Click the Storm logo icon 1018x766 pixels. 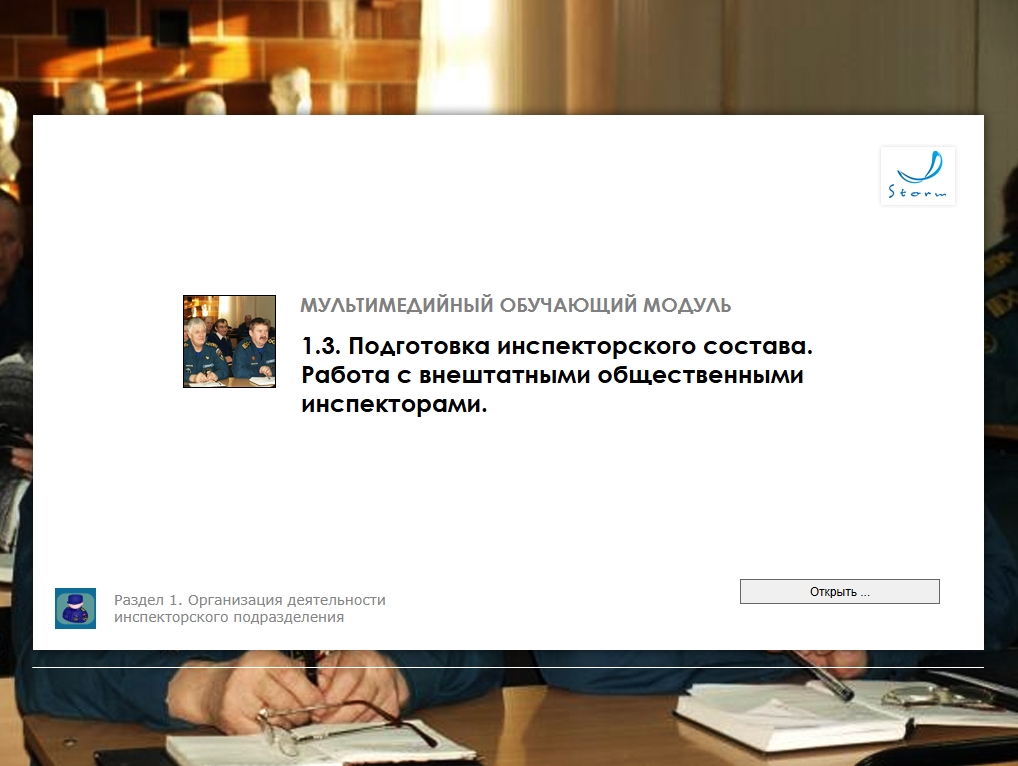[917, 176]
